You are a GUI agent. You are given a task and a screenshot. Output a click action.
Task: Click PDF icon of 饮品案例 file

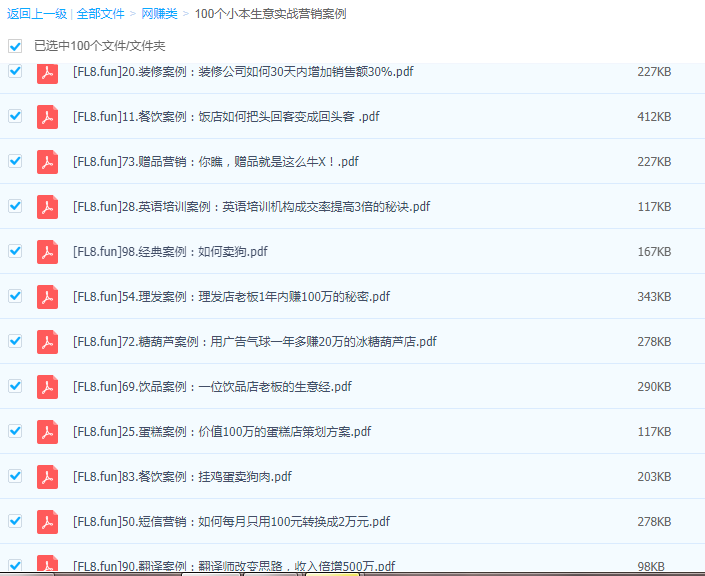[x=47, y=387]
